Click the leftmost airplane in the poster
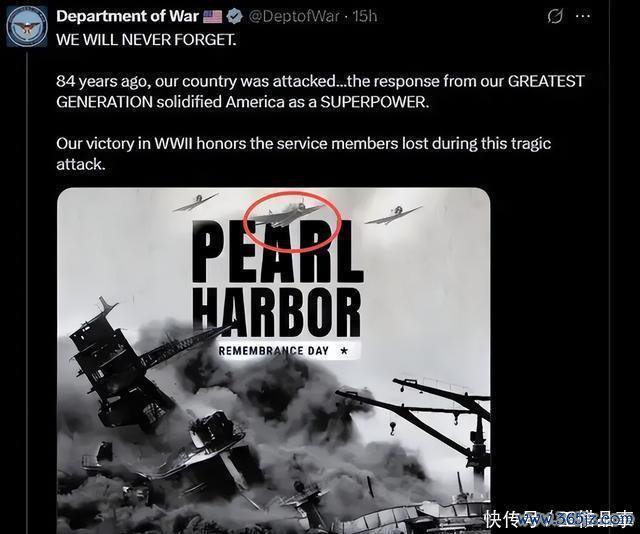 196,202
